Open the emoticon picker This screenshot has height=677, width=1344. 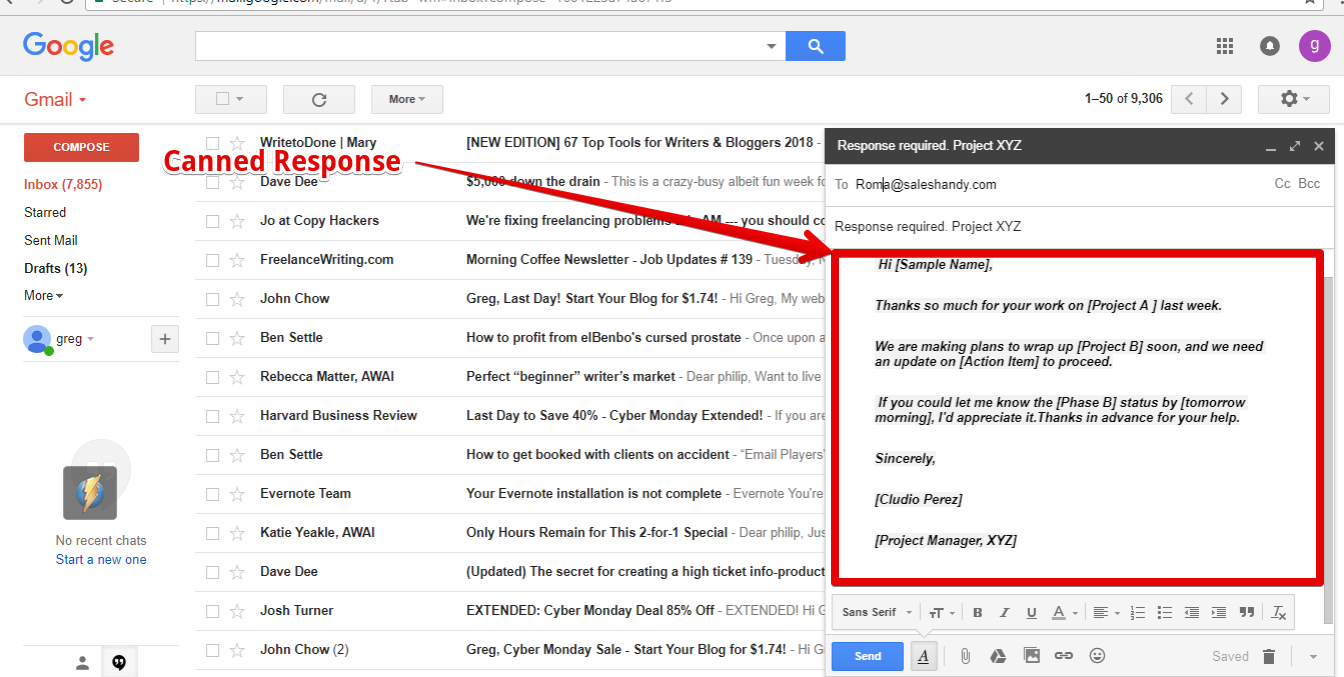[x=1097, y=656]
